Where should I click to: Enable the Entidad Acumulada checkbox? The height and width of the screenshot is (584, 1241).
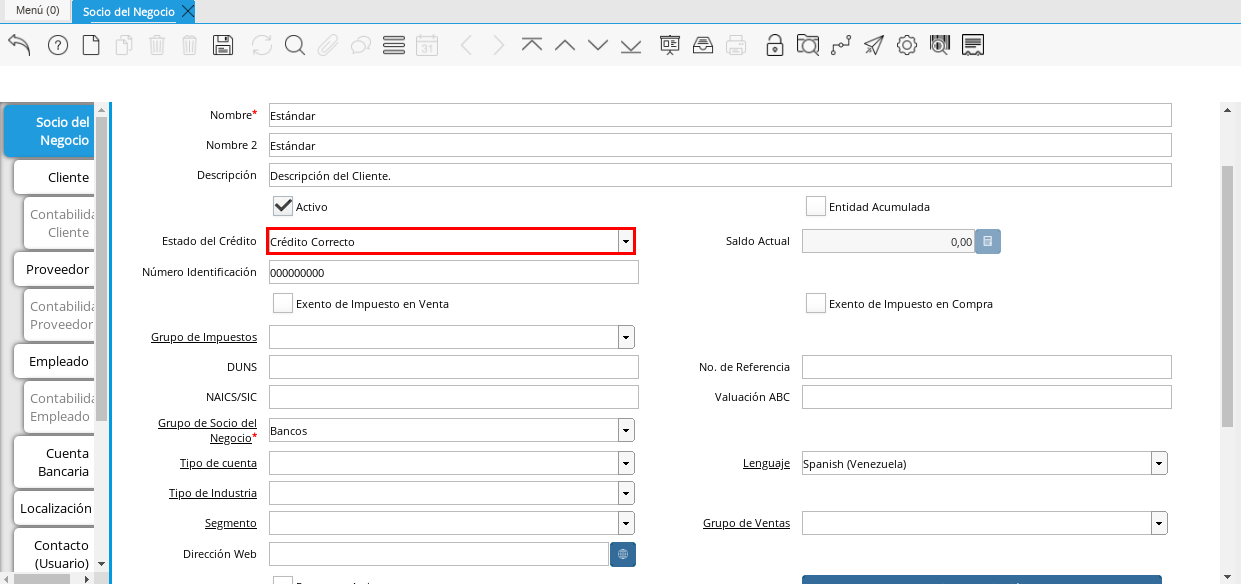[x=816, y=206]
